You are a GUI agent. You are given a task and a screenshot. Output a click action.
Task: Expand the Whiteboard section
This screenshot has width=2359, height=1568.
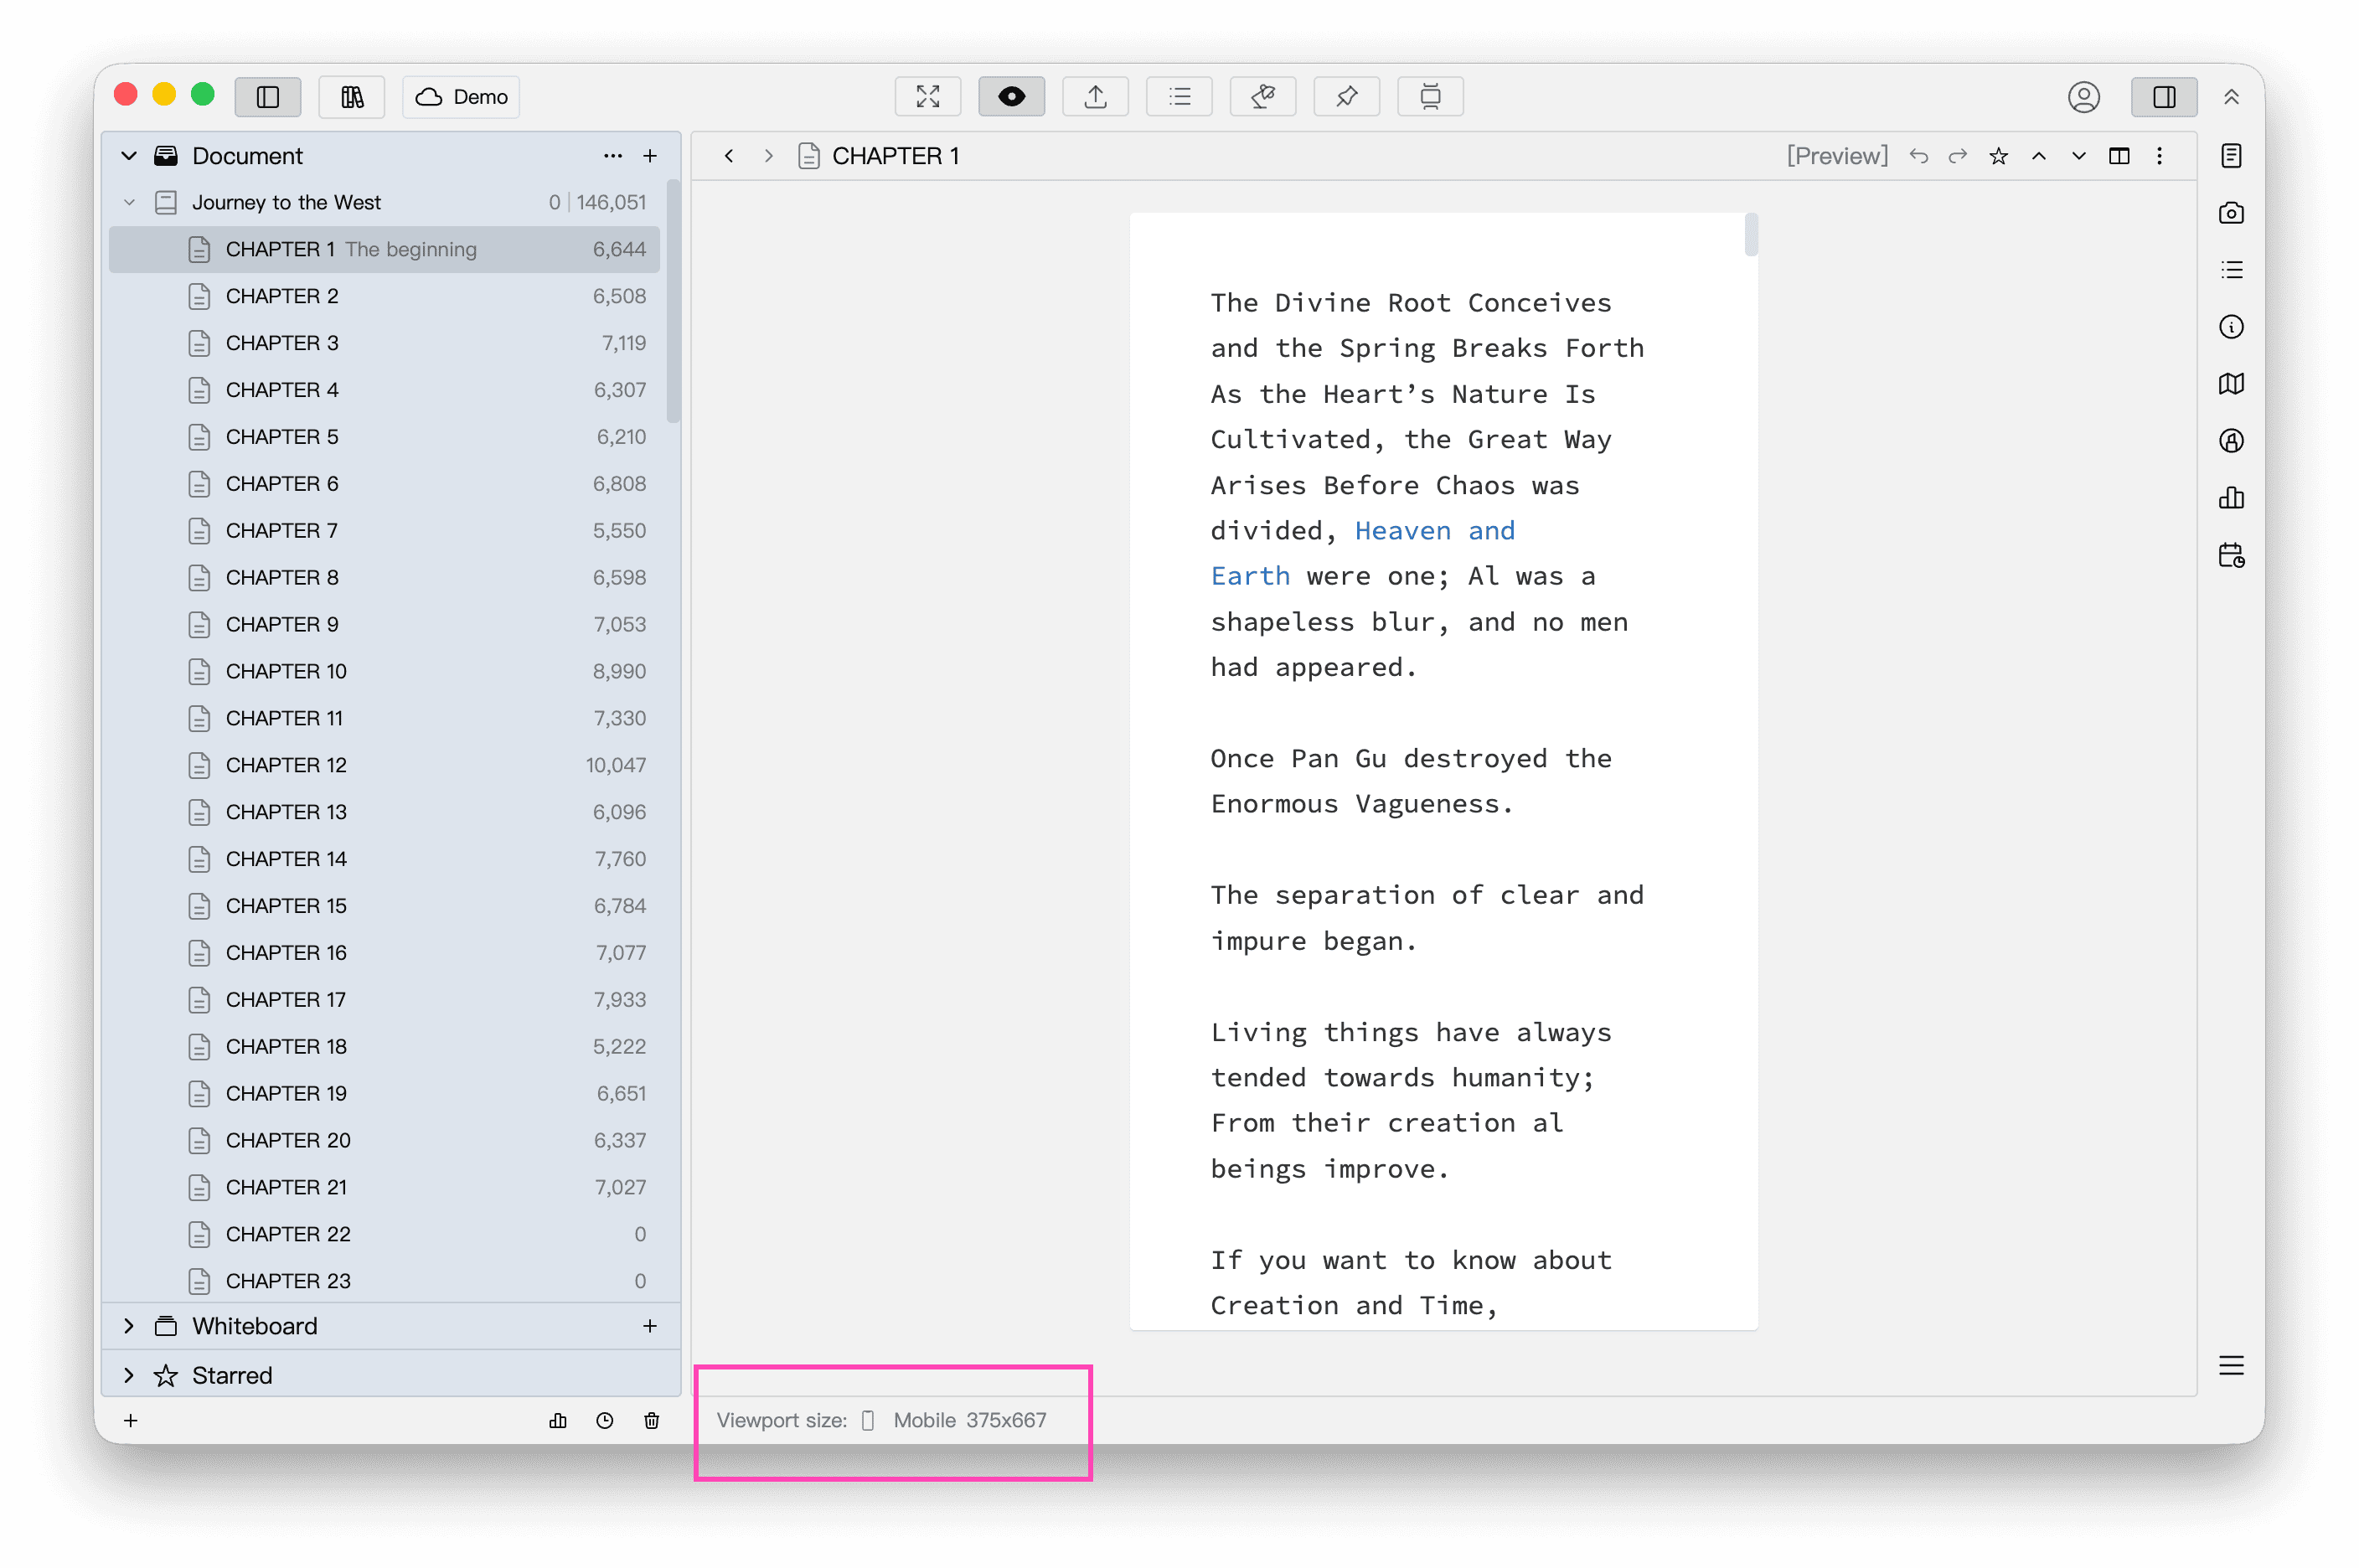129,1326
